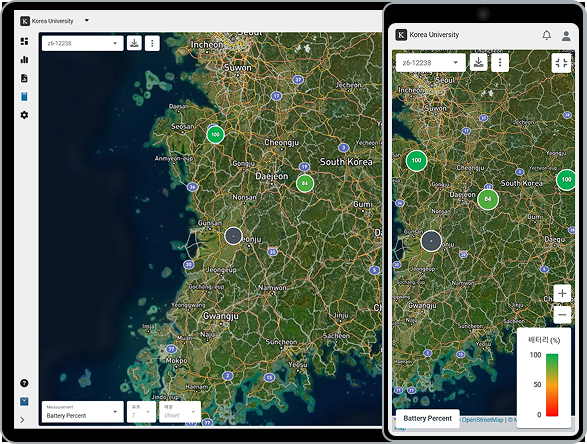
Task: Click the Gwangju label on tablet map
Action: 220,316
